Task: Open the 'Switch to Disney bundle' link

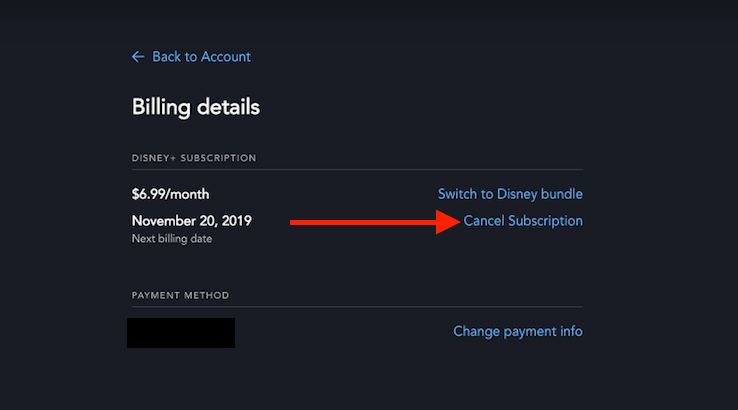Action: click(x=510, y=194)
